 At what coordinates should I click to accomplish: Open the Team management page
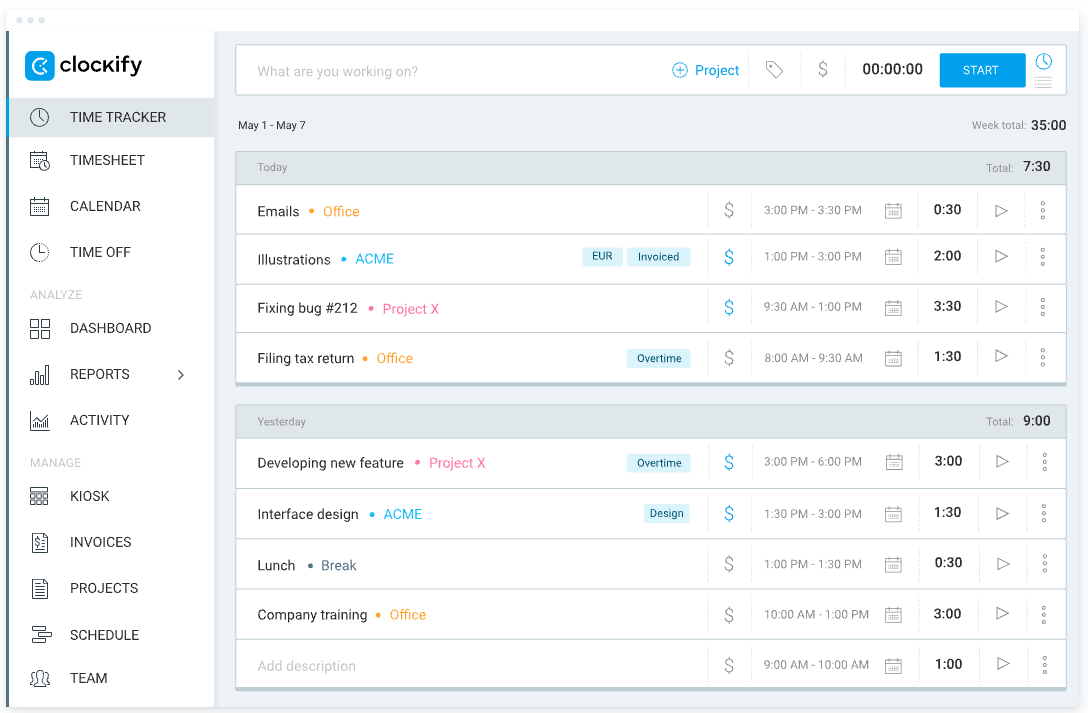[88, 678]
